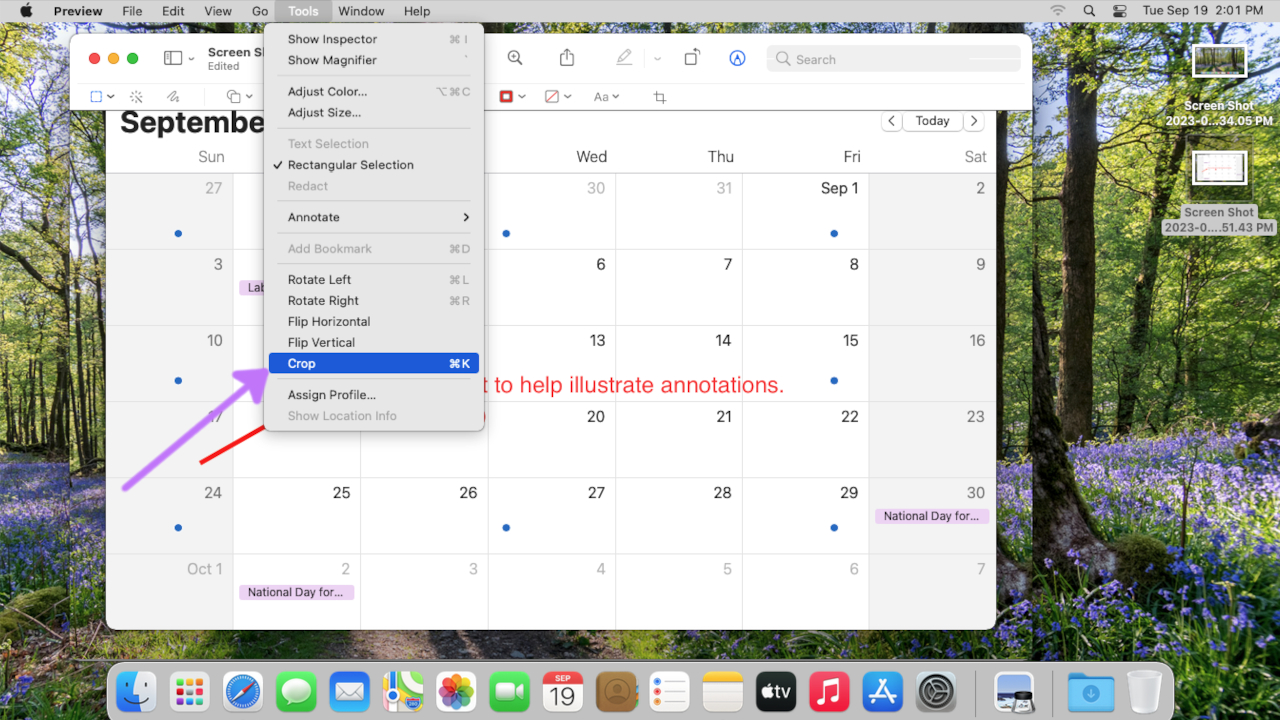Open the selection tools dropdown
The height and width of the screenshot is (720, 1280).
[x=103, y=97]
